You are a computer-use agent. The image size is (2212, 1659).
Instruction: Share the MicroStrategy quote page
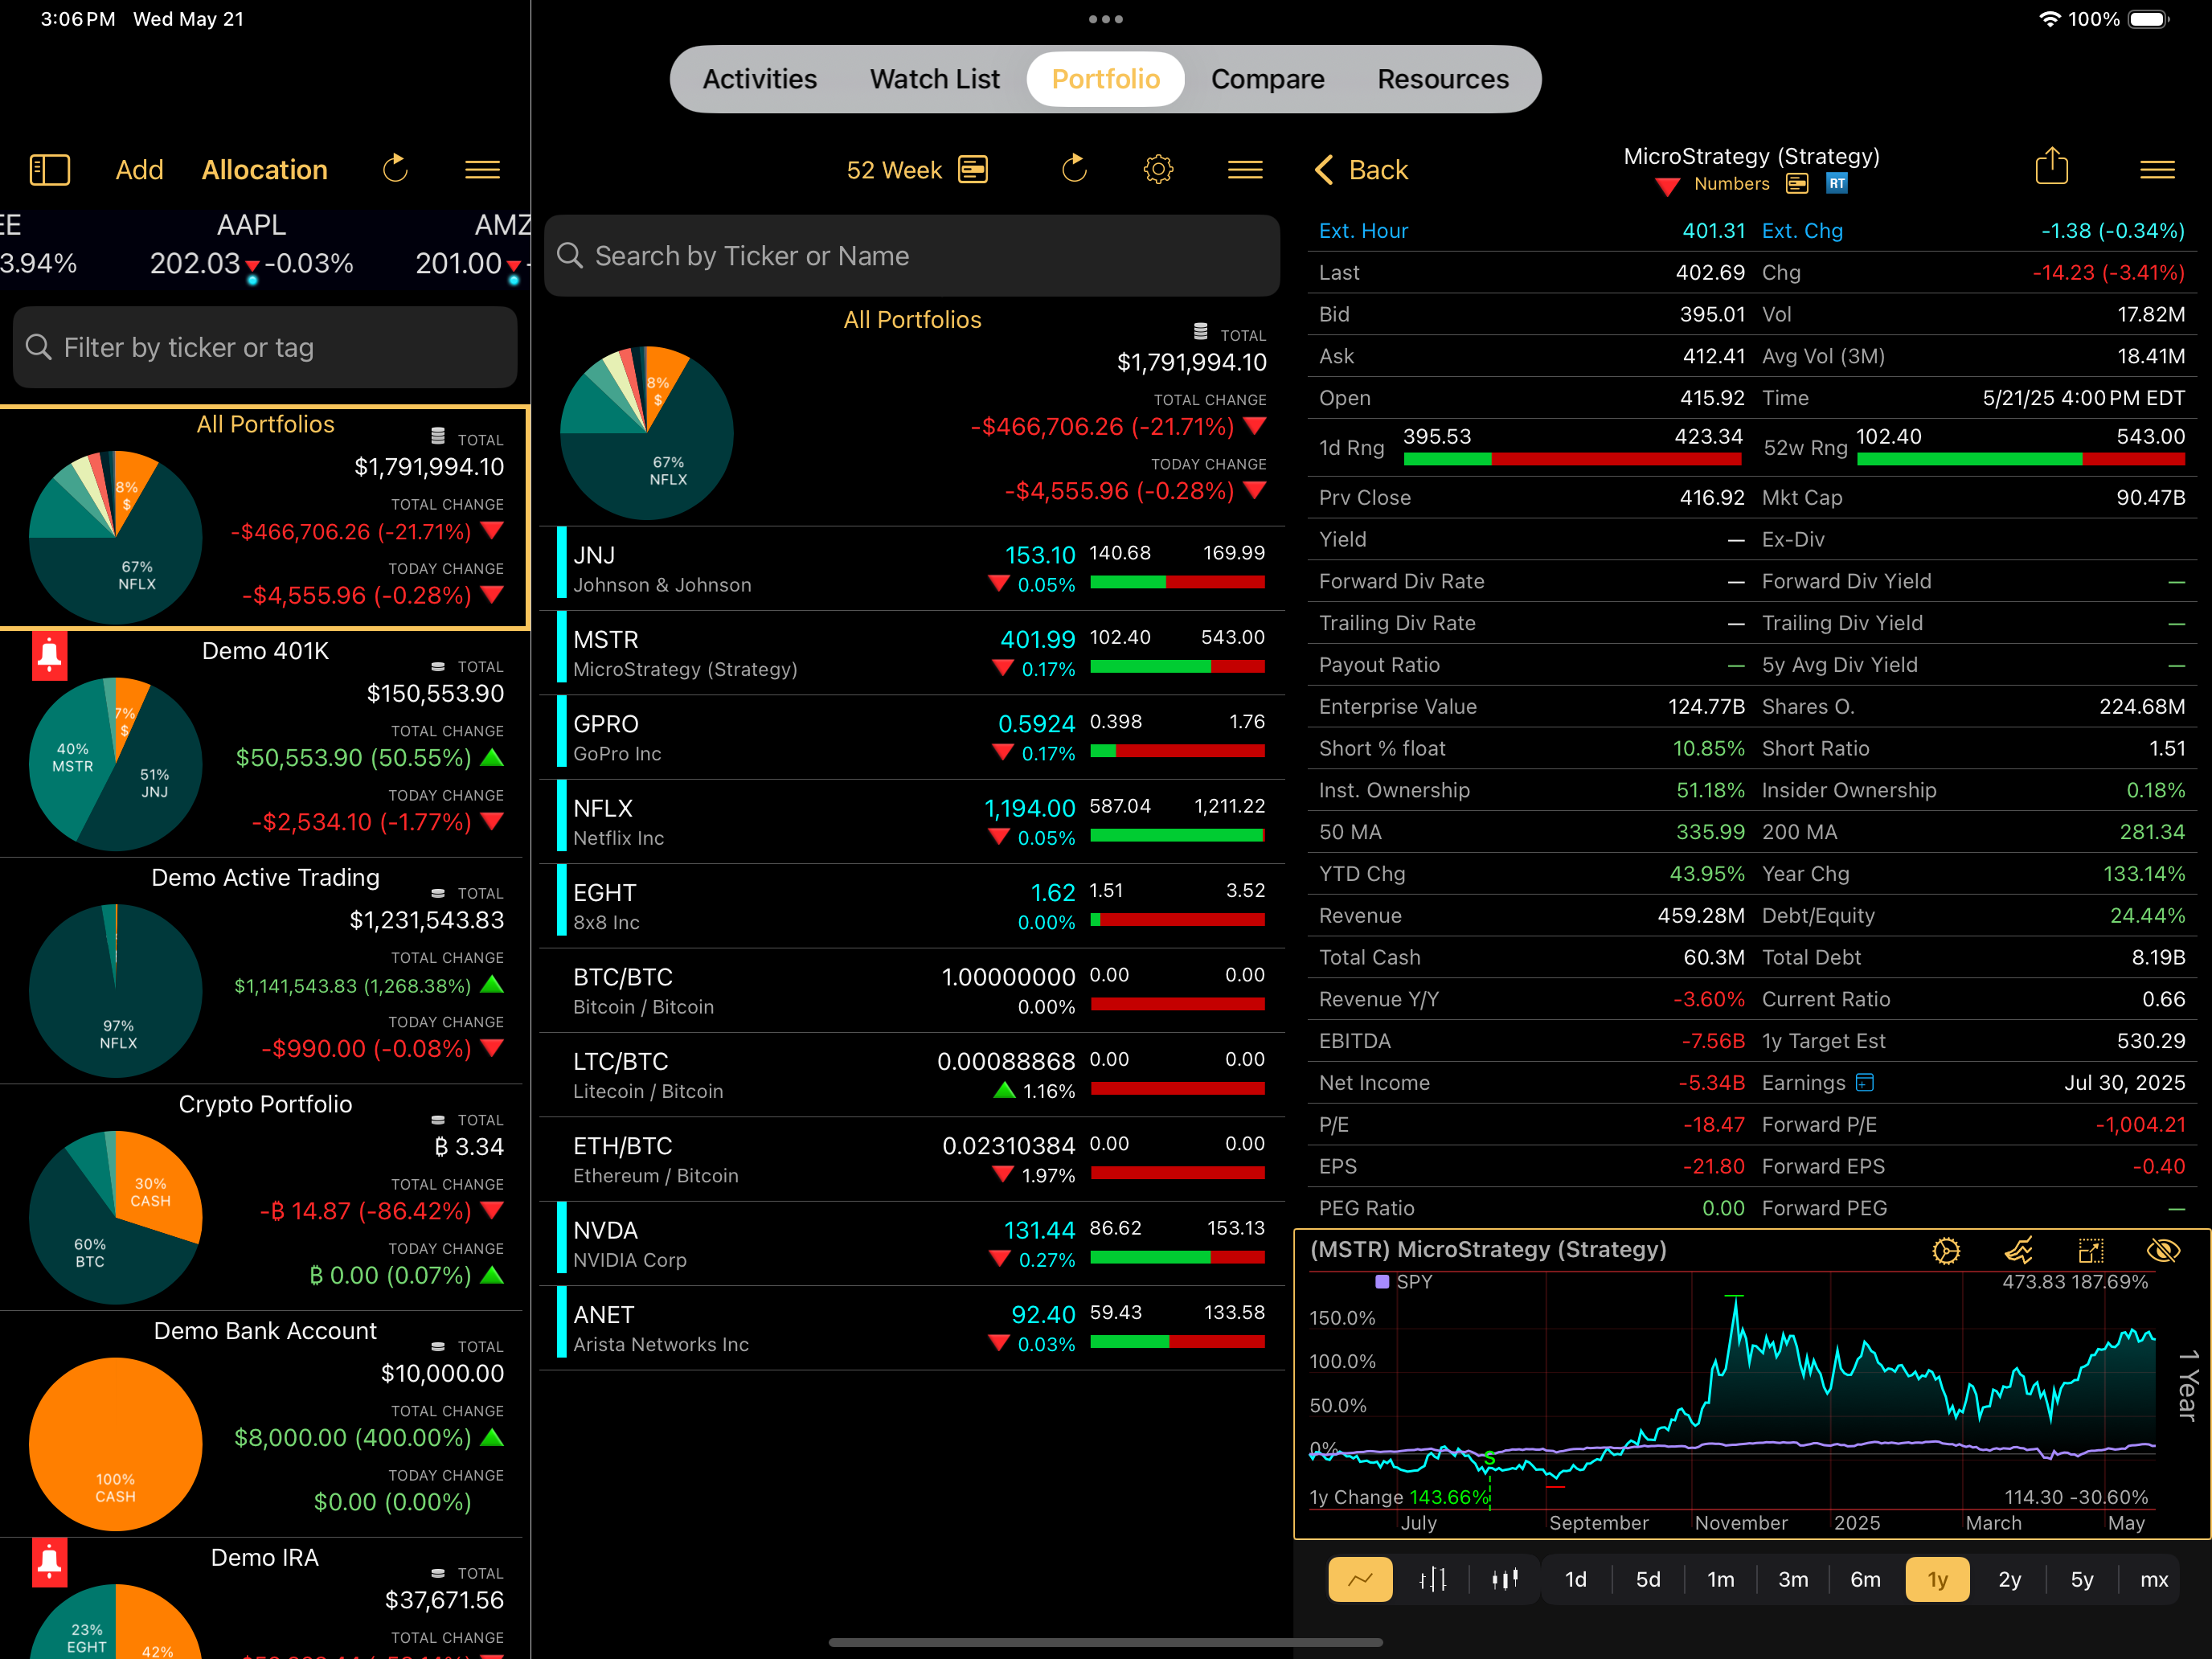[2052, 166]
